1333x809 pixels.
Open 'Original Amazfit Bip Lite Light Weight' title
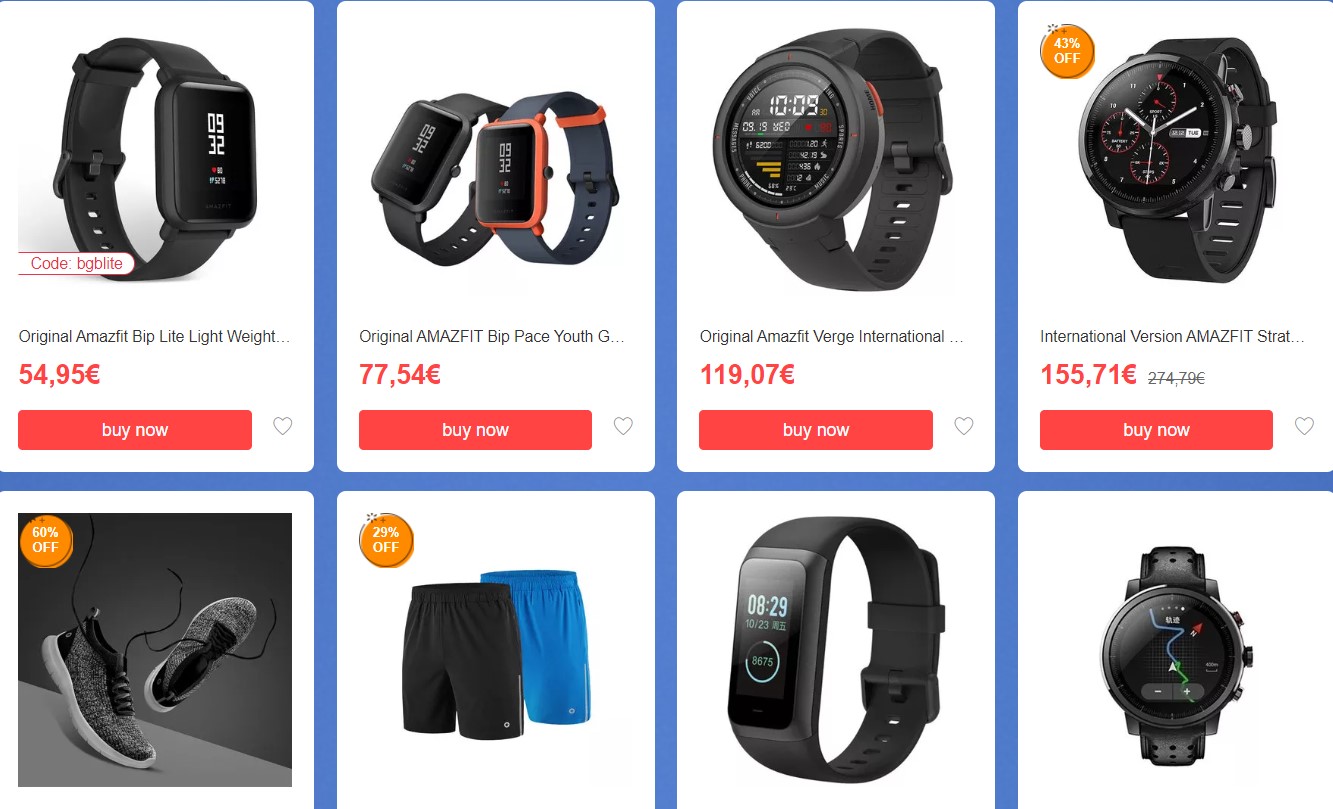point(155,337)
